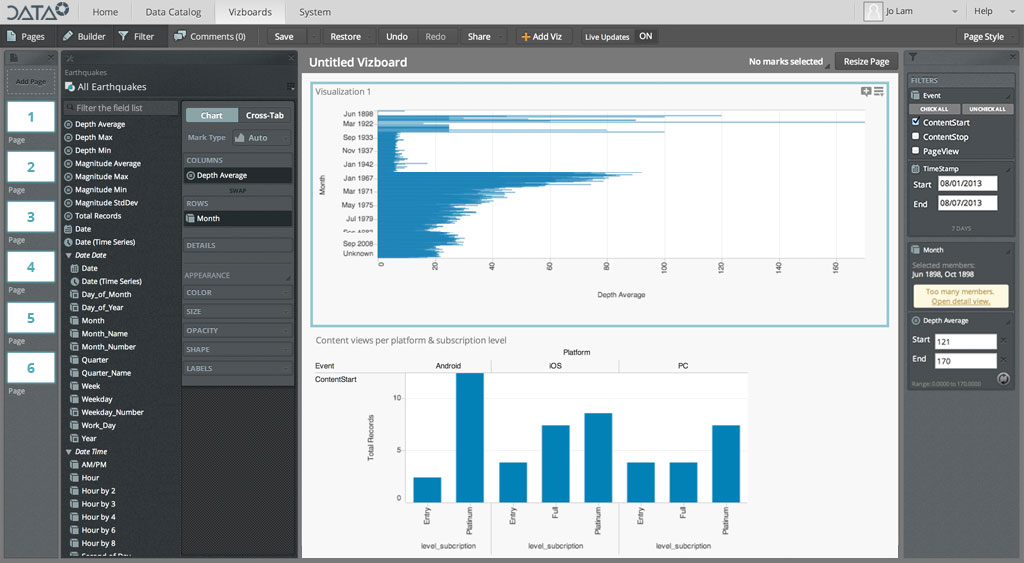
Task: Collapse the Date Date field group
Action: click(x=70, y=256)
